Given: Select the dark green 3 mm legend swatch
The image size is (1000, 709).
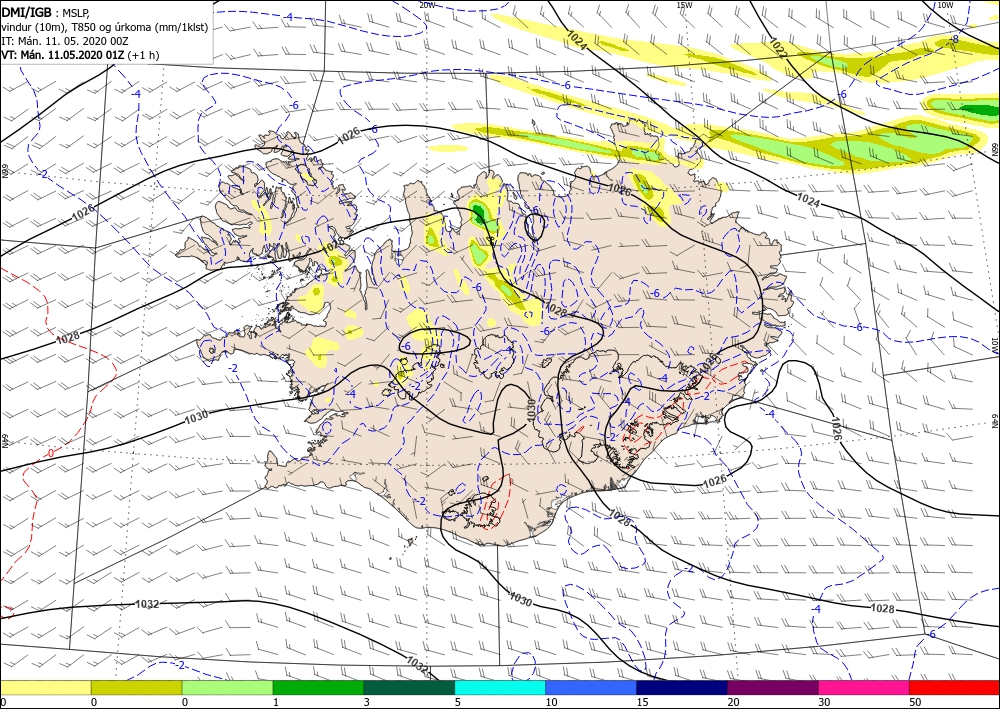Looking at the screenshot, I should (x=409, y=687).
